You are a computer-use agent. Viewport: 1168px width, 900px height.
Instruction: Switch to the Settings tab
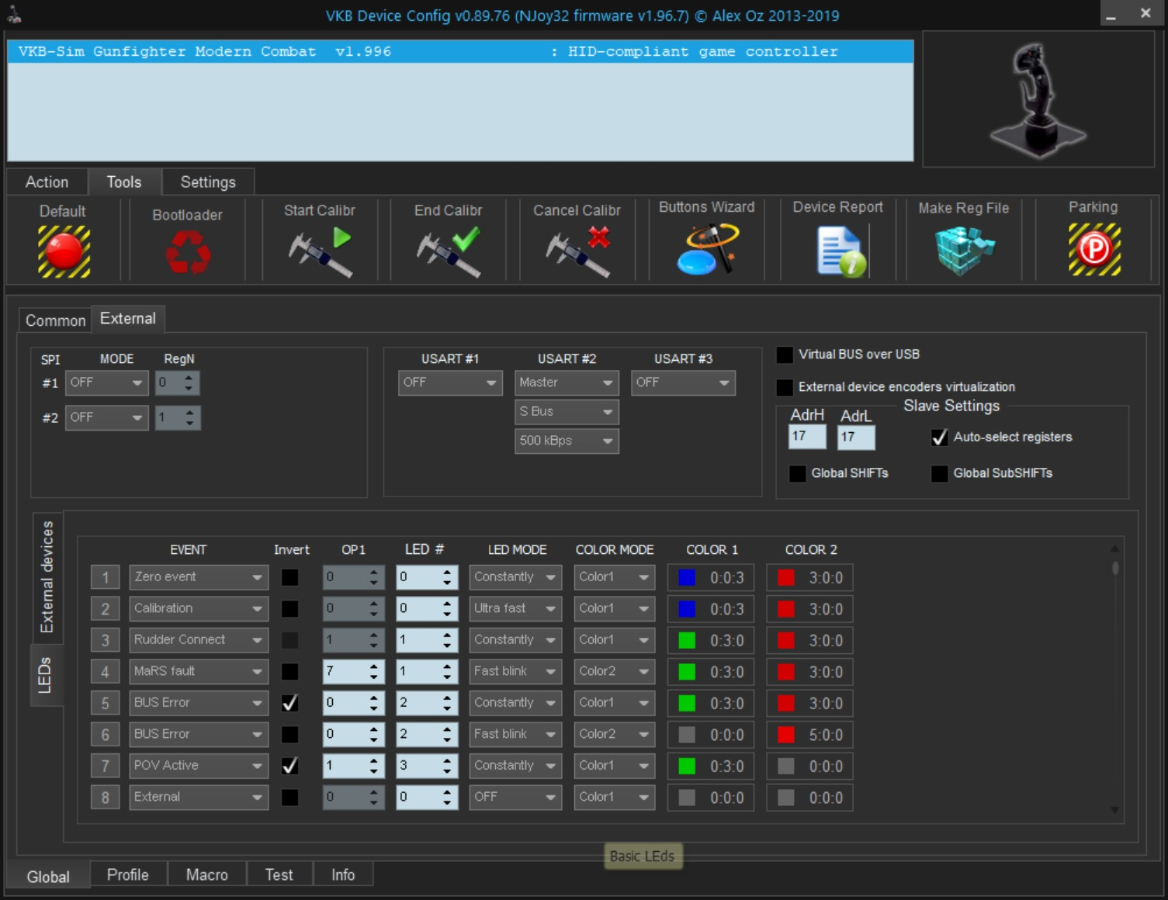(208, 182)
